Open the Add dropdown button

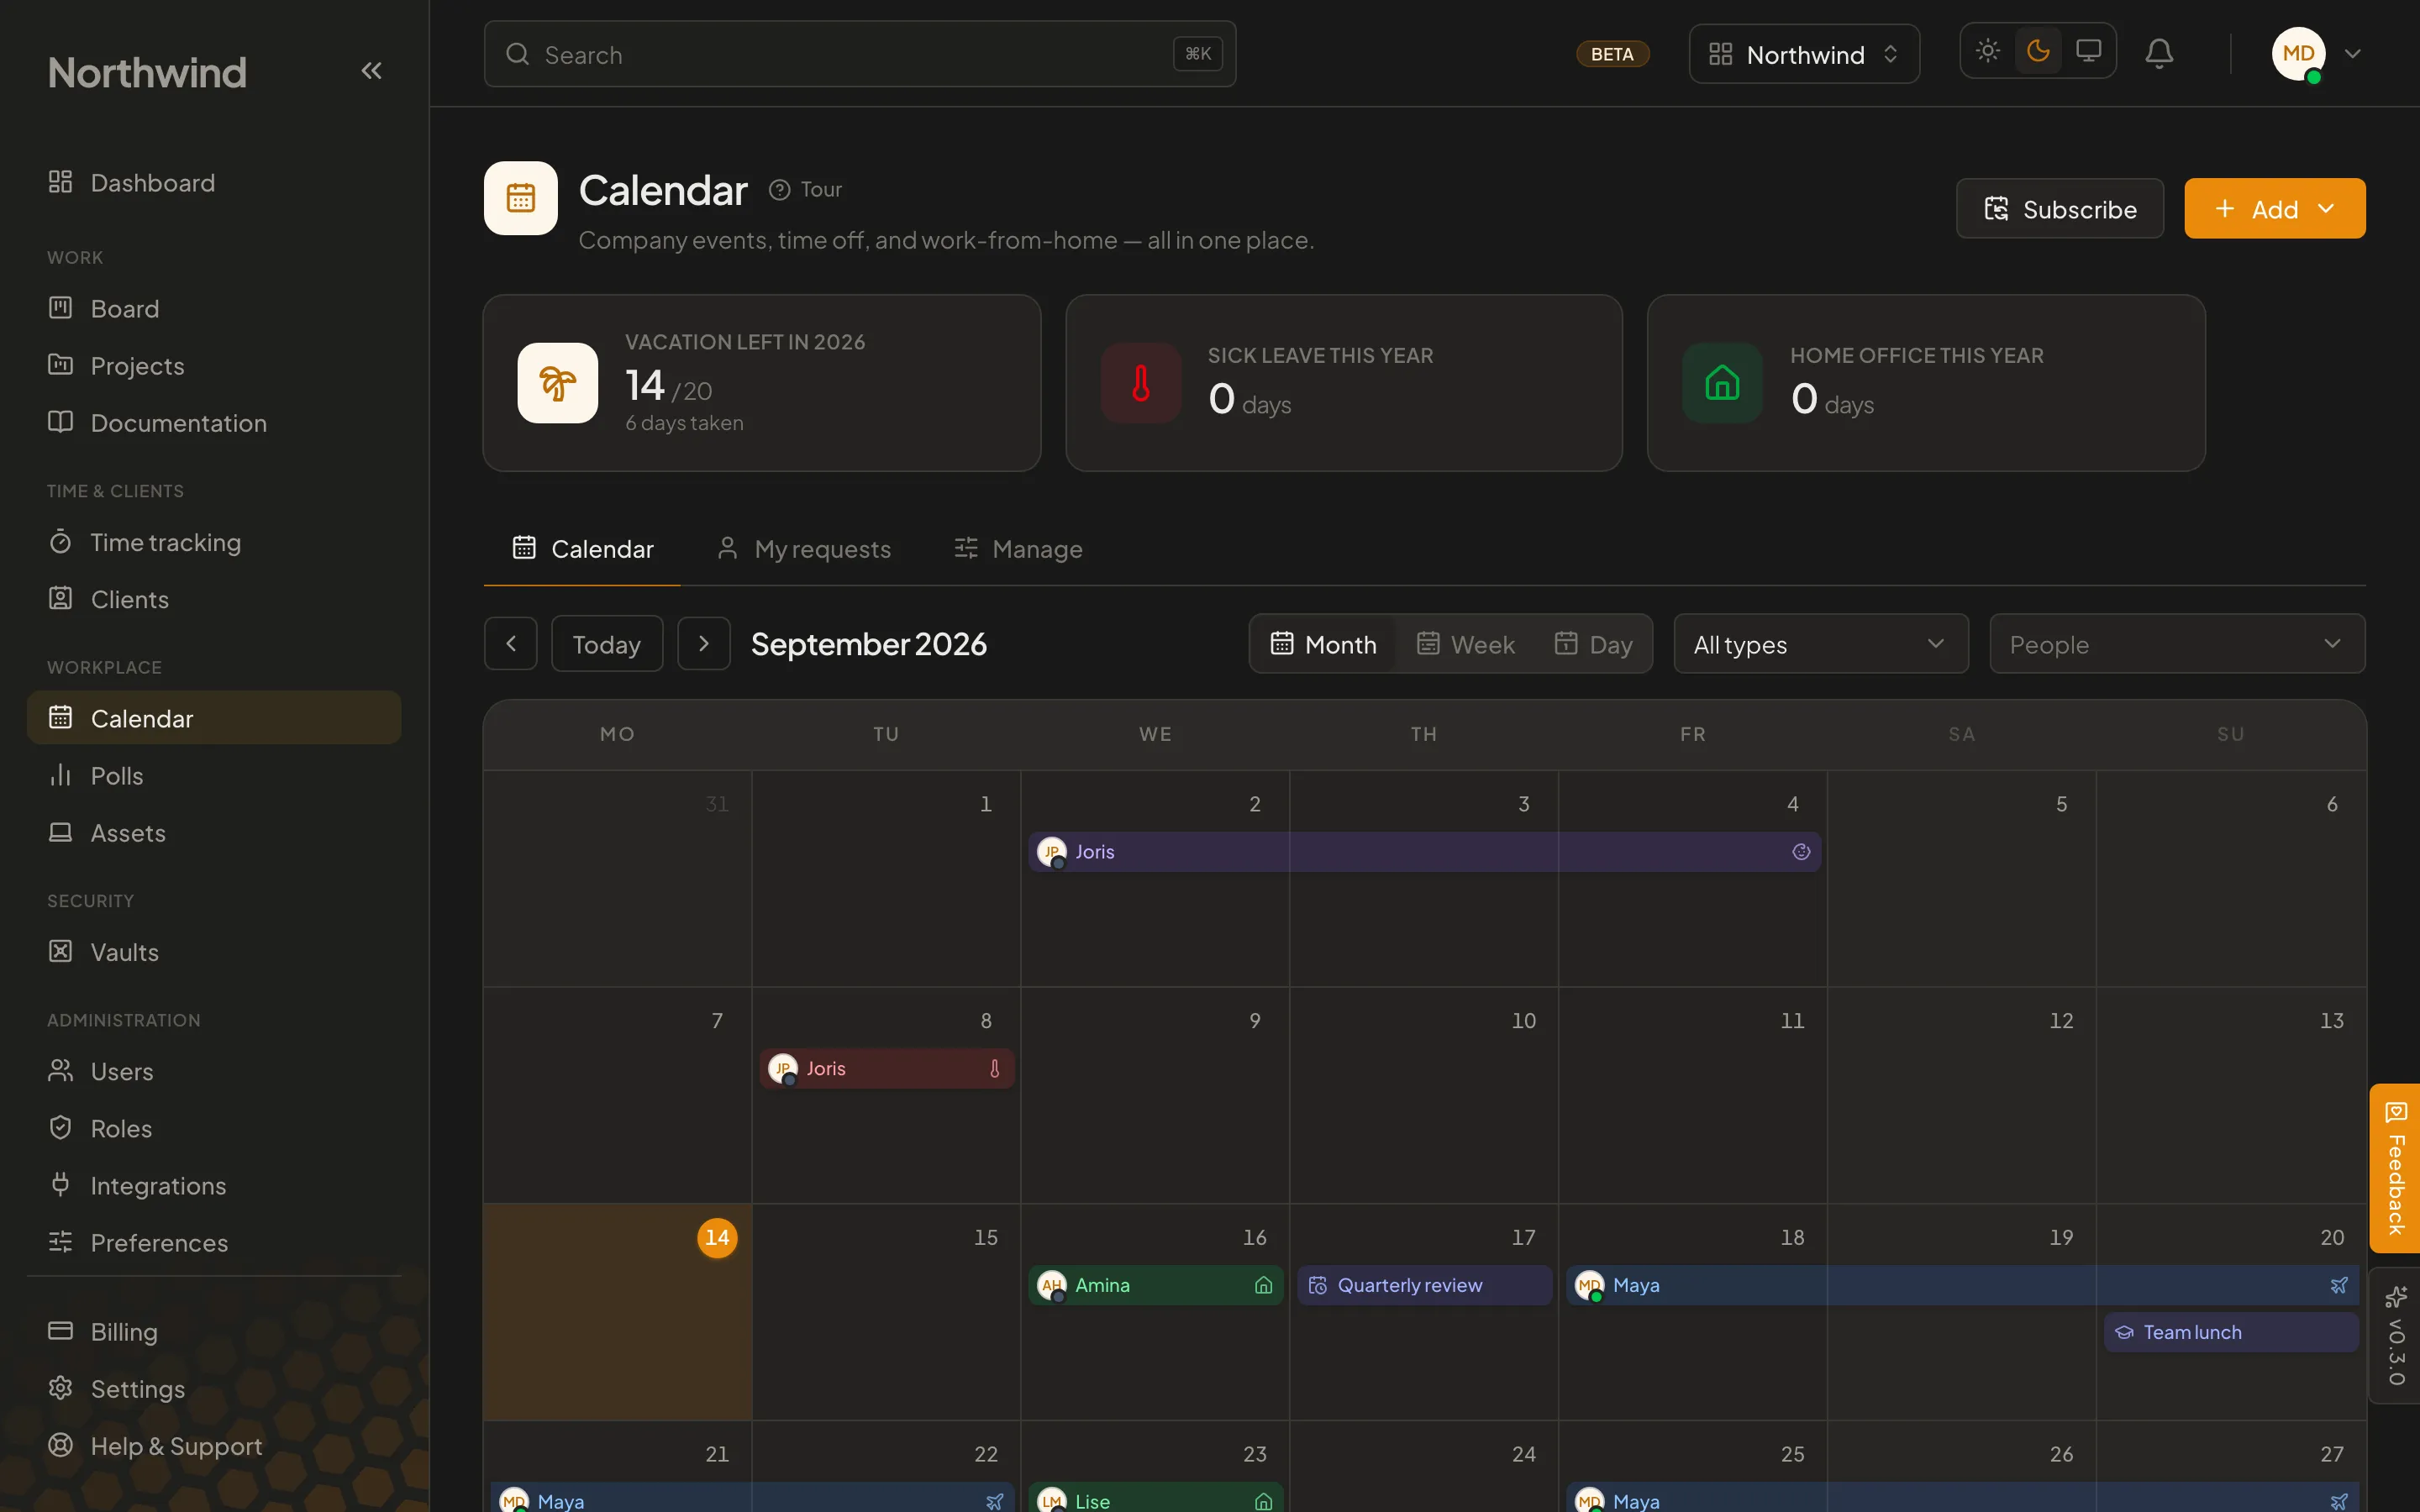[x=2275, y=209]
